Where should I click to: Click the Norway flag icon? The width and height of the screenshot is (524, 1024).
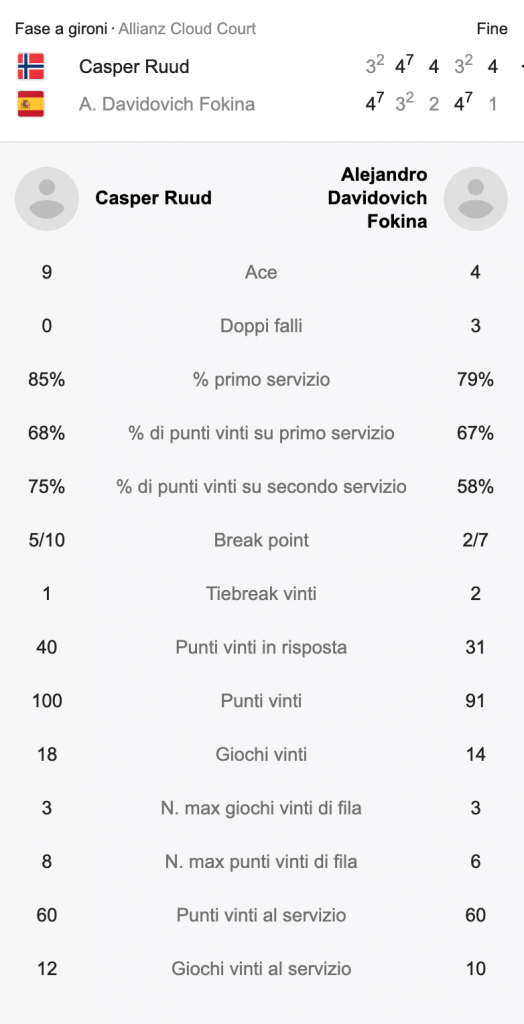[31, 67]
